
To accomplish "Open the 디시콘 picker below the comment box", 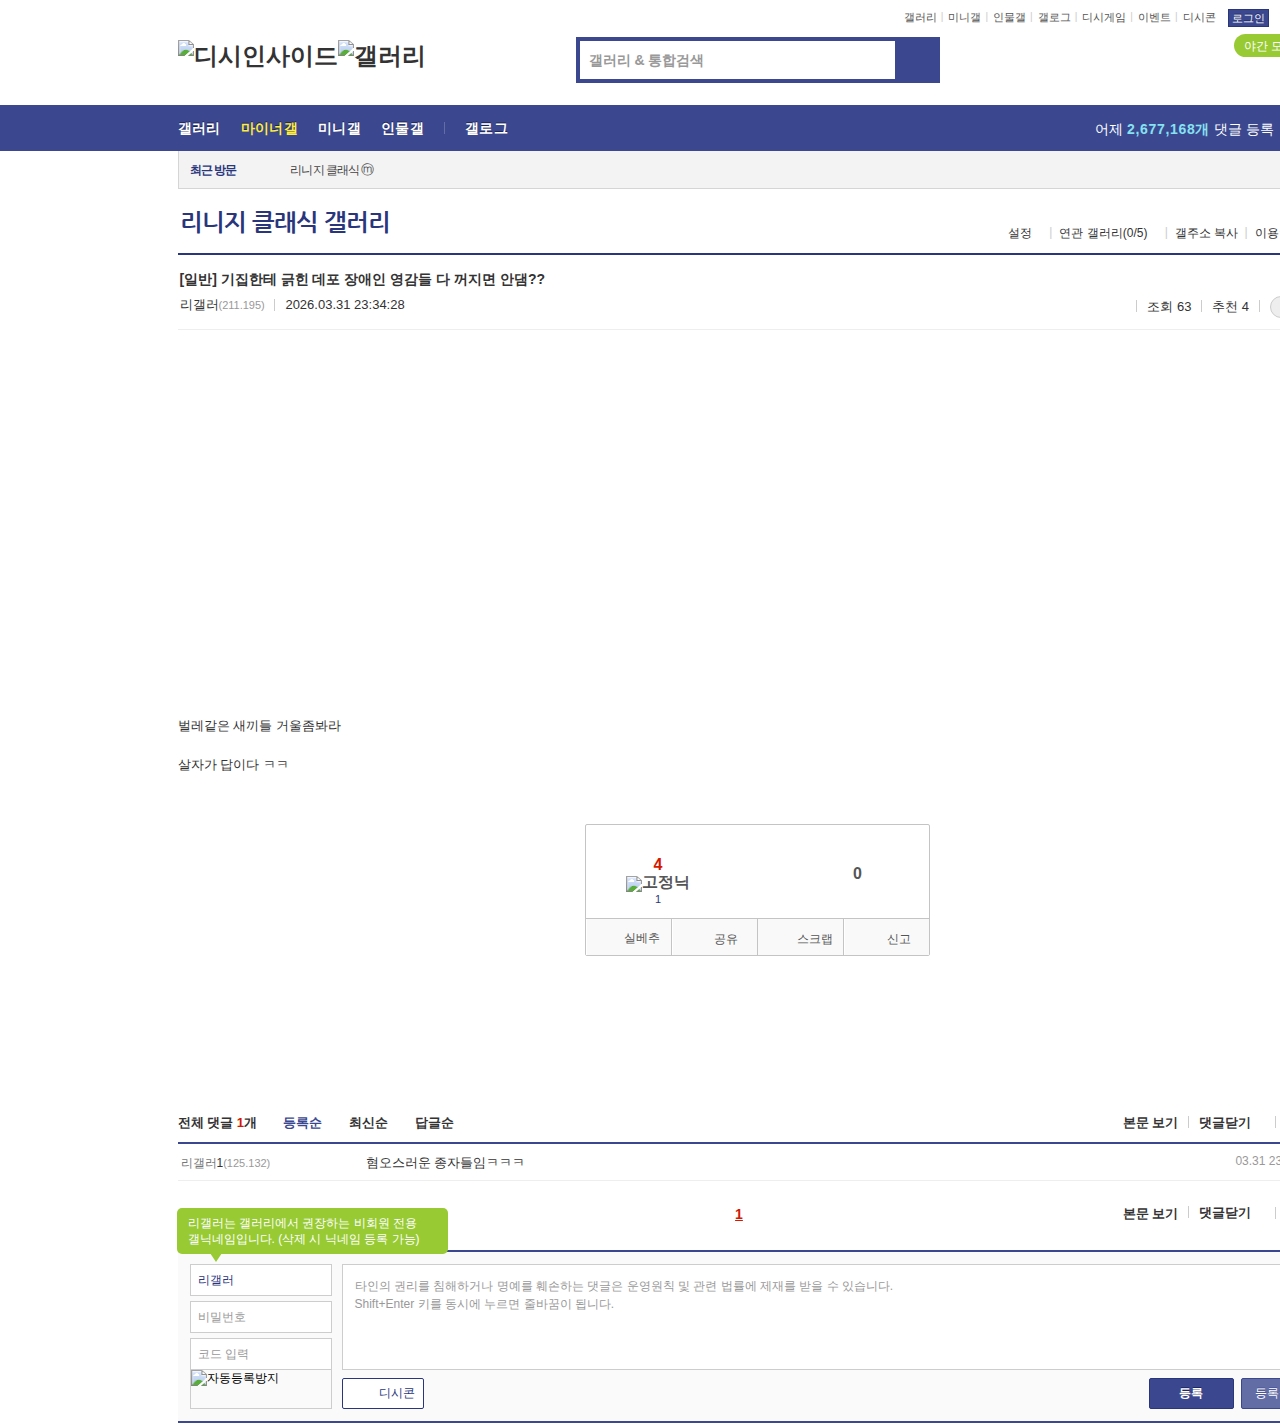I will 383,1393.
